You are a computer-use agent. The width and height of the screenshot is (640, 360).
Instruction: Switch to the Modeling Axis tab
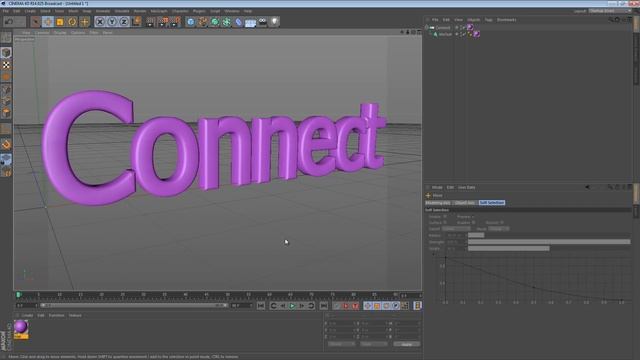click(438, 202)
